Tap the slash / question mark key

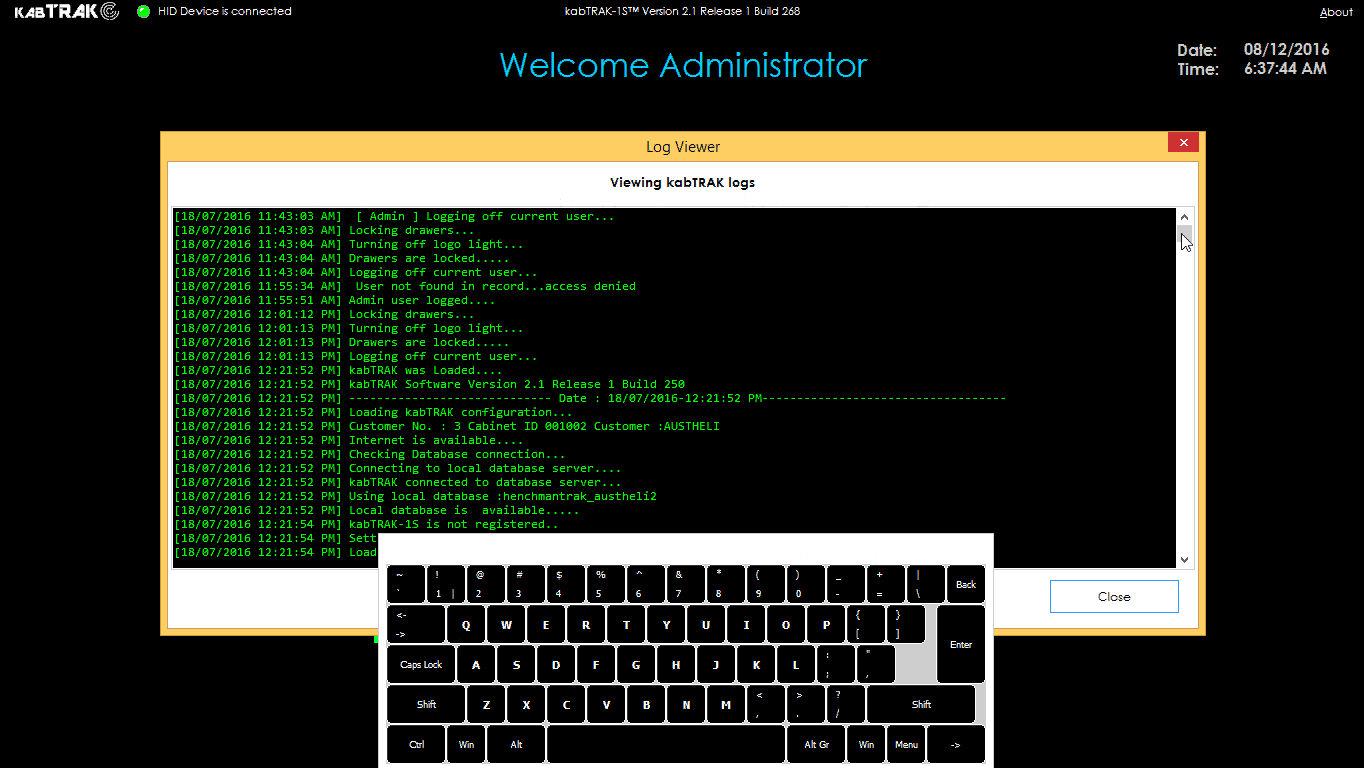pos(846,704)
